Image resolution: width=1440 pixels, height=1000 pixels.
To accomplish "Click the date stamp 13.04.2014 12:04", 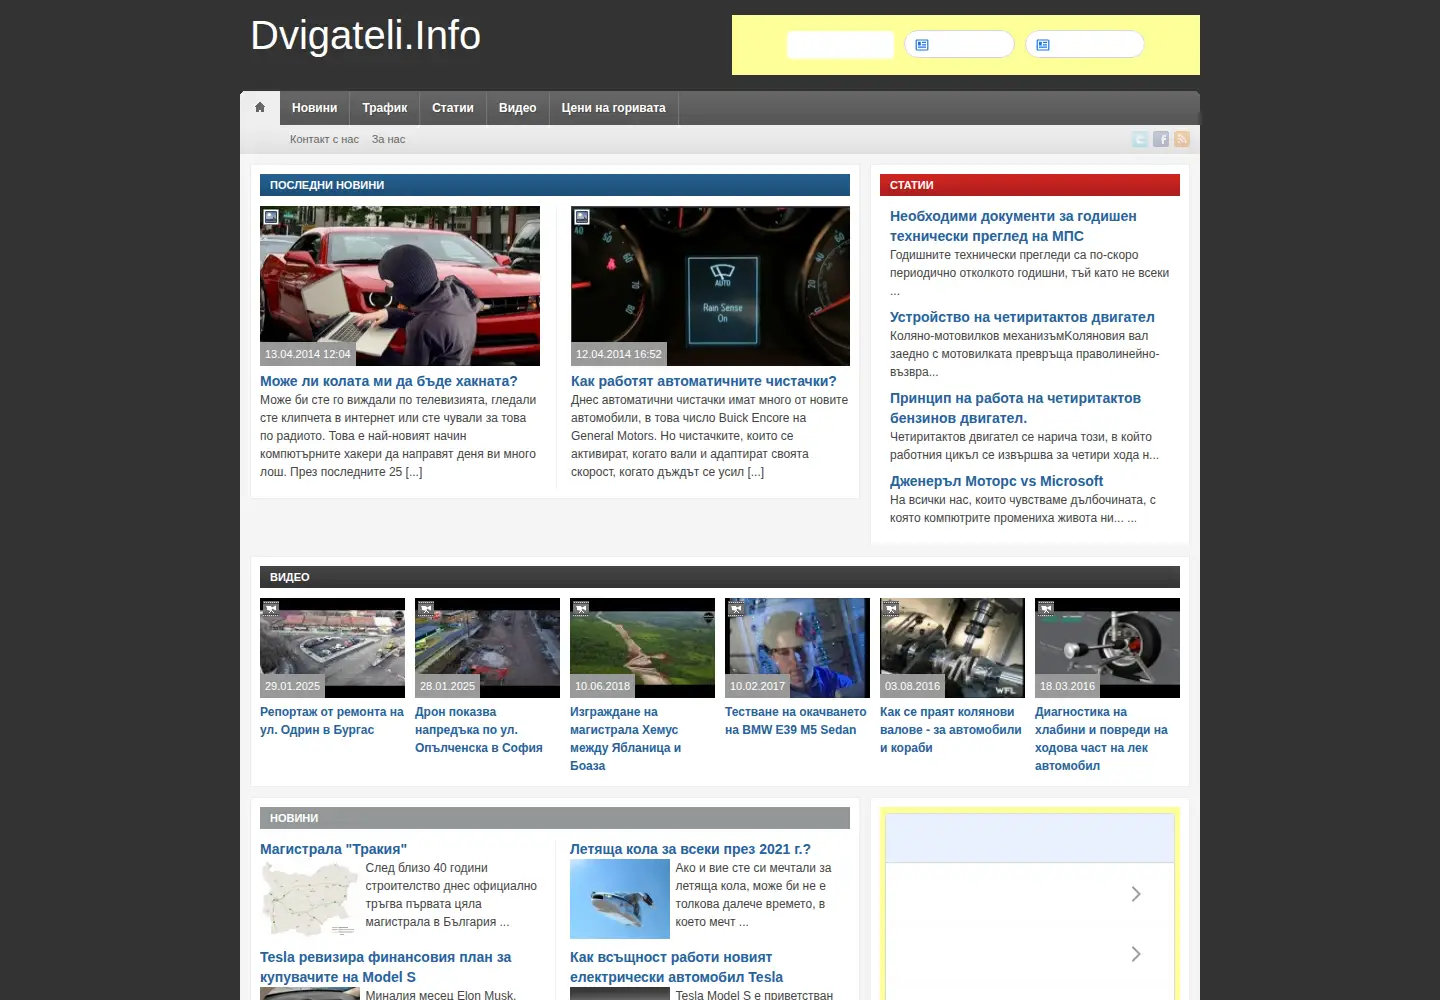I will pos(308,354).
